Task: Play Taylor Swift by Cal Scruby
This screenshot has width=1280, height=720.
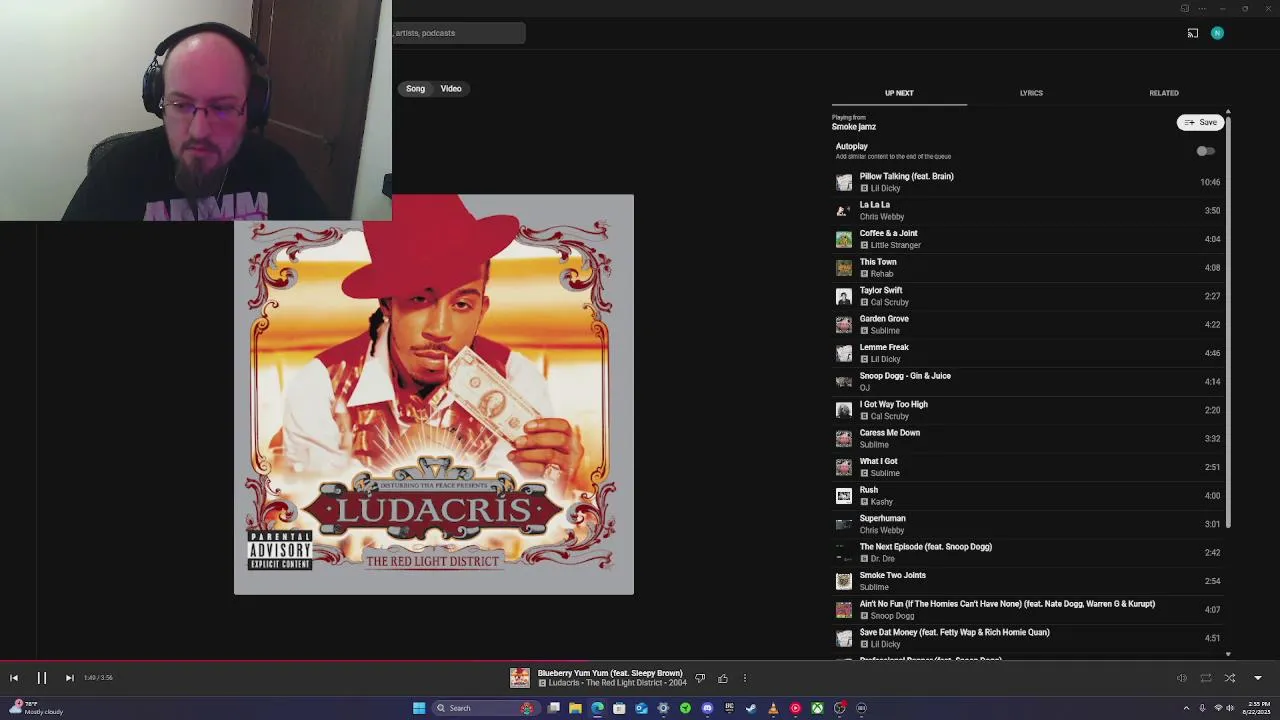Action: (x=1029, y=296)
